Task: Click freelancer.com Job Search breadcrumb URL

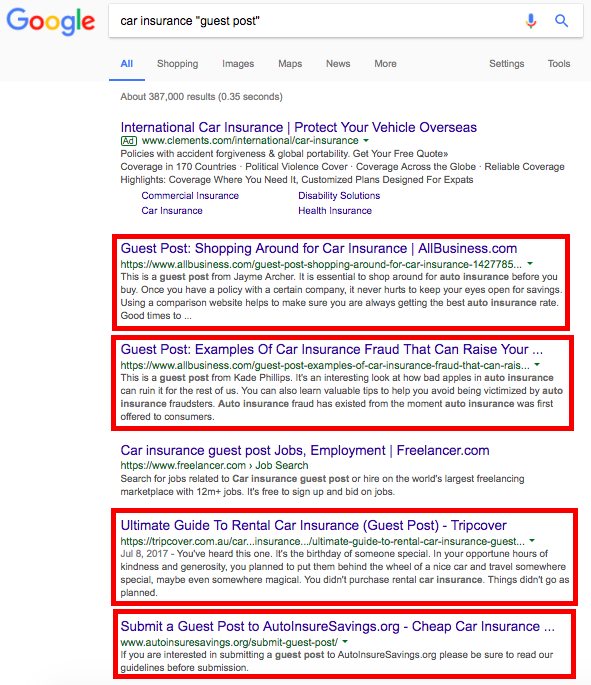Action: coord(214,465)
